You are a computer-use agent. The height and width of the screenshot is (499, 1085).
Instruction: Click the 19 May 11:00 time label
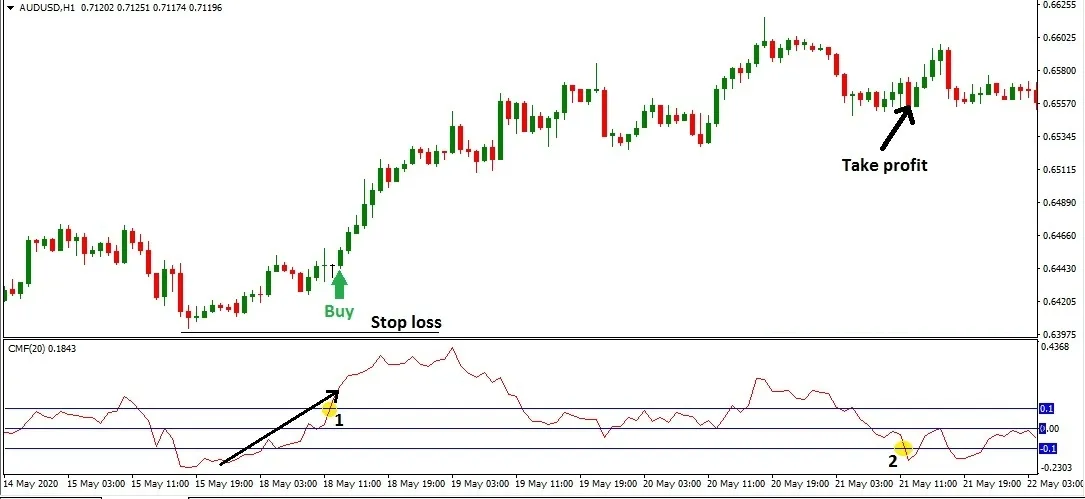coord(545,482)
